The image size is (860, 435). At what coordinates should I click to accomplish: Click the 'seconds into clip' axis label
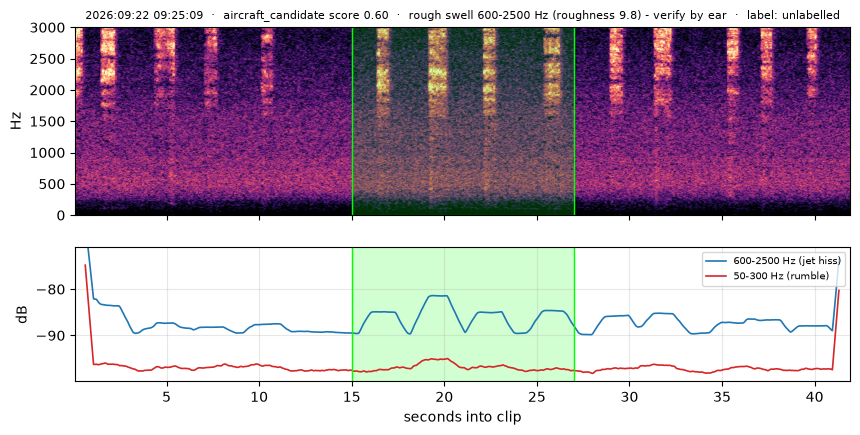point(462,417)
